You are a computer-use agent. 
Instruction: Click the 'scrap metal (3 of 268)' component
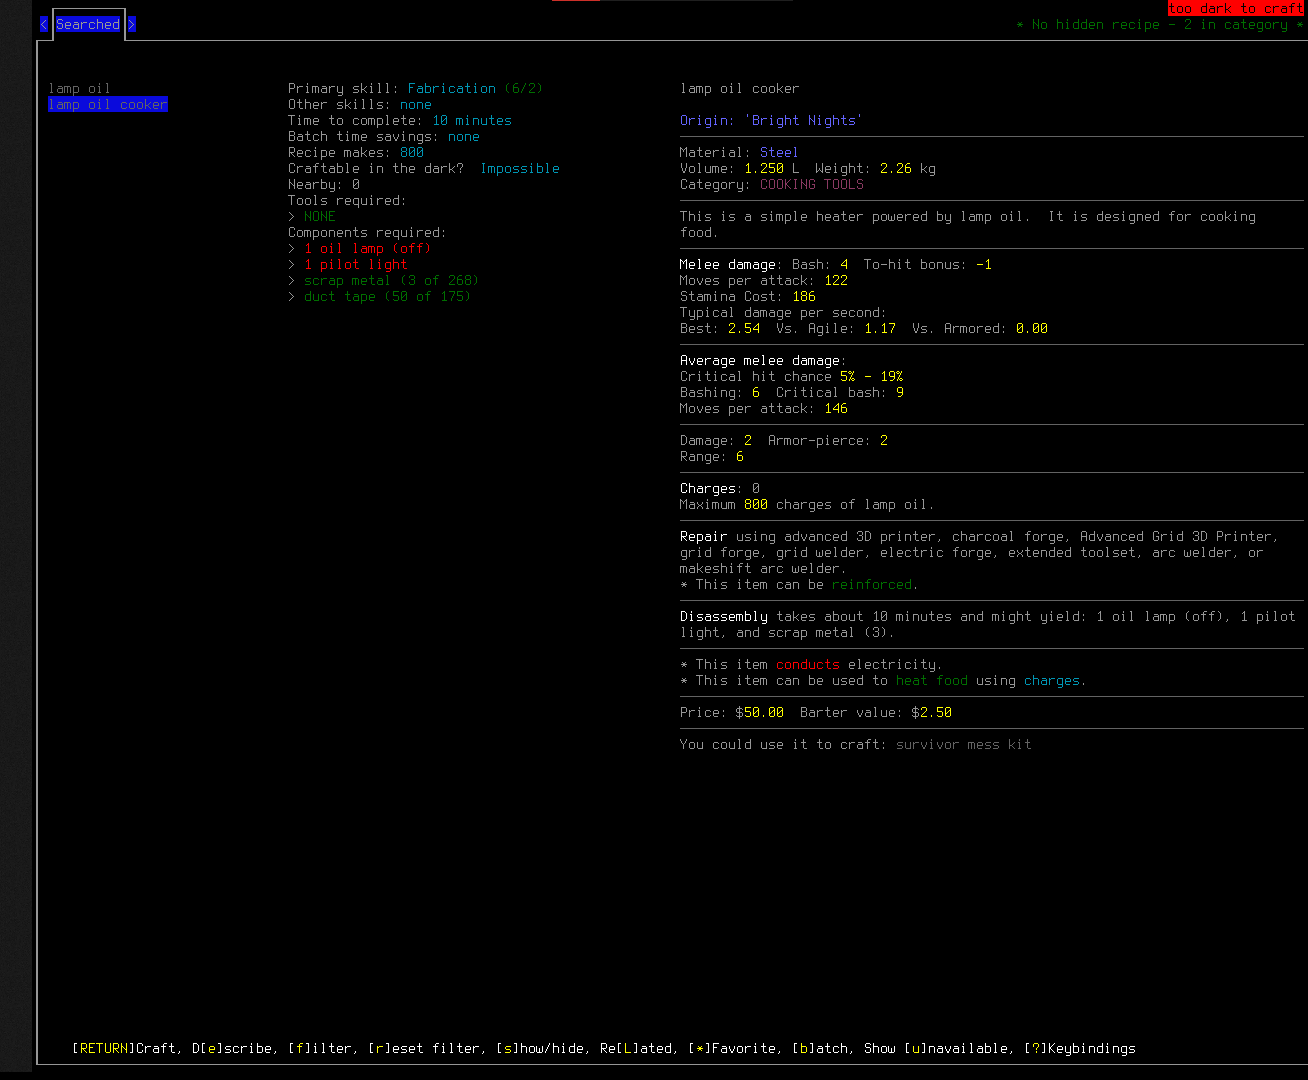click(392, 280)
